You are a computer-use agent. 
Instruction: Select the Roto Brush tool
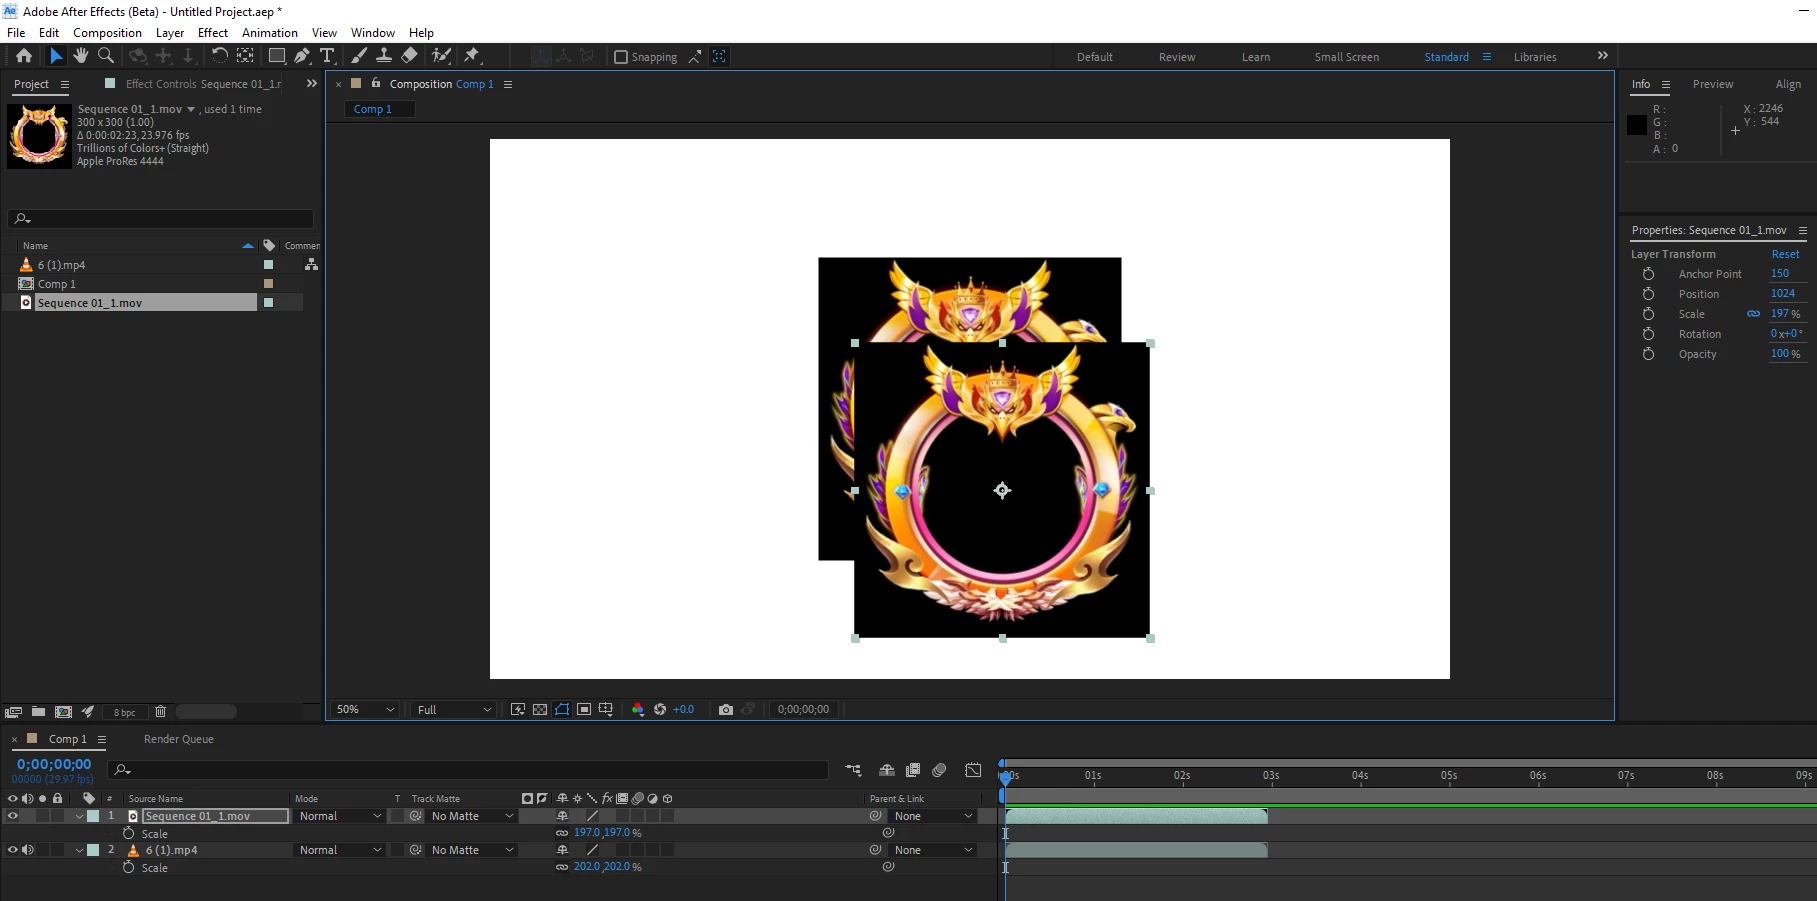(x=441, y=56)
